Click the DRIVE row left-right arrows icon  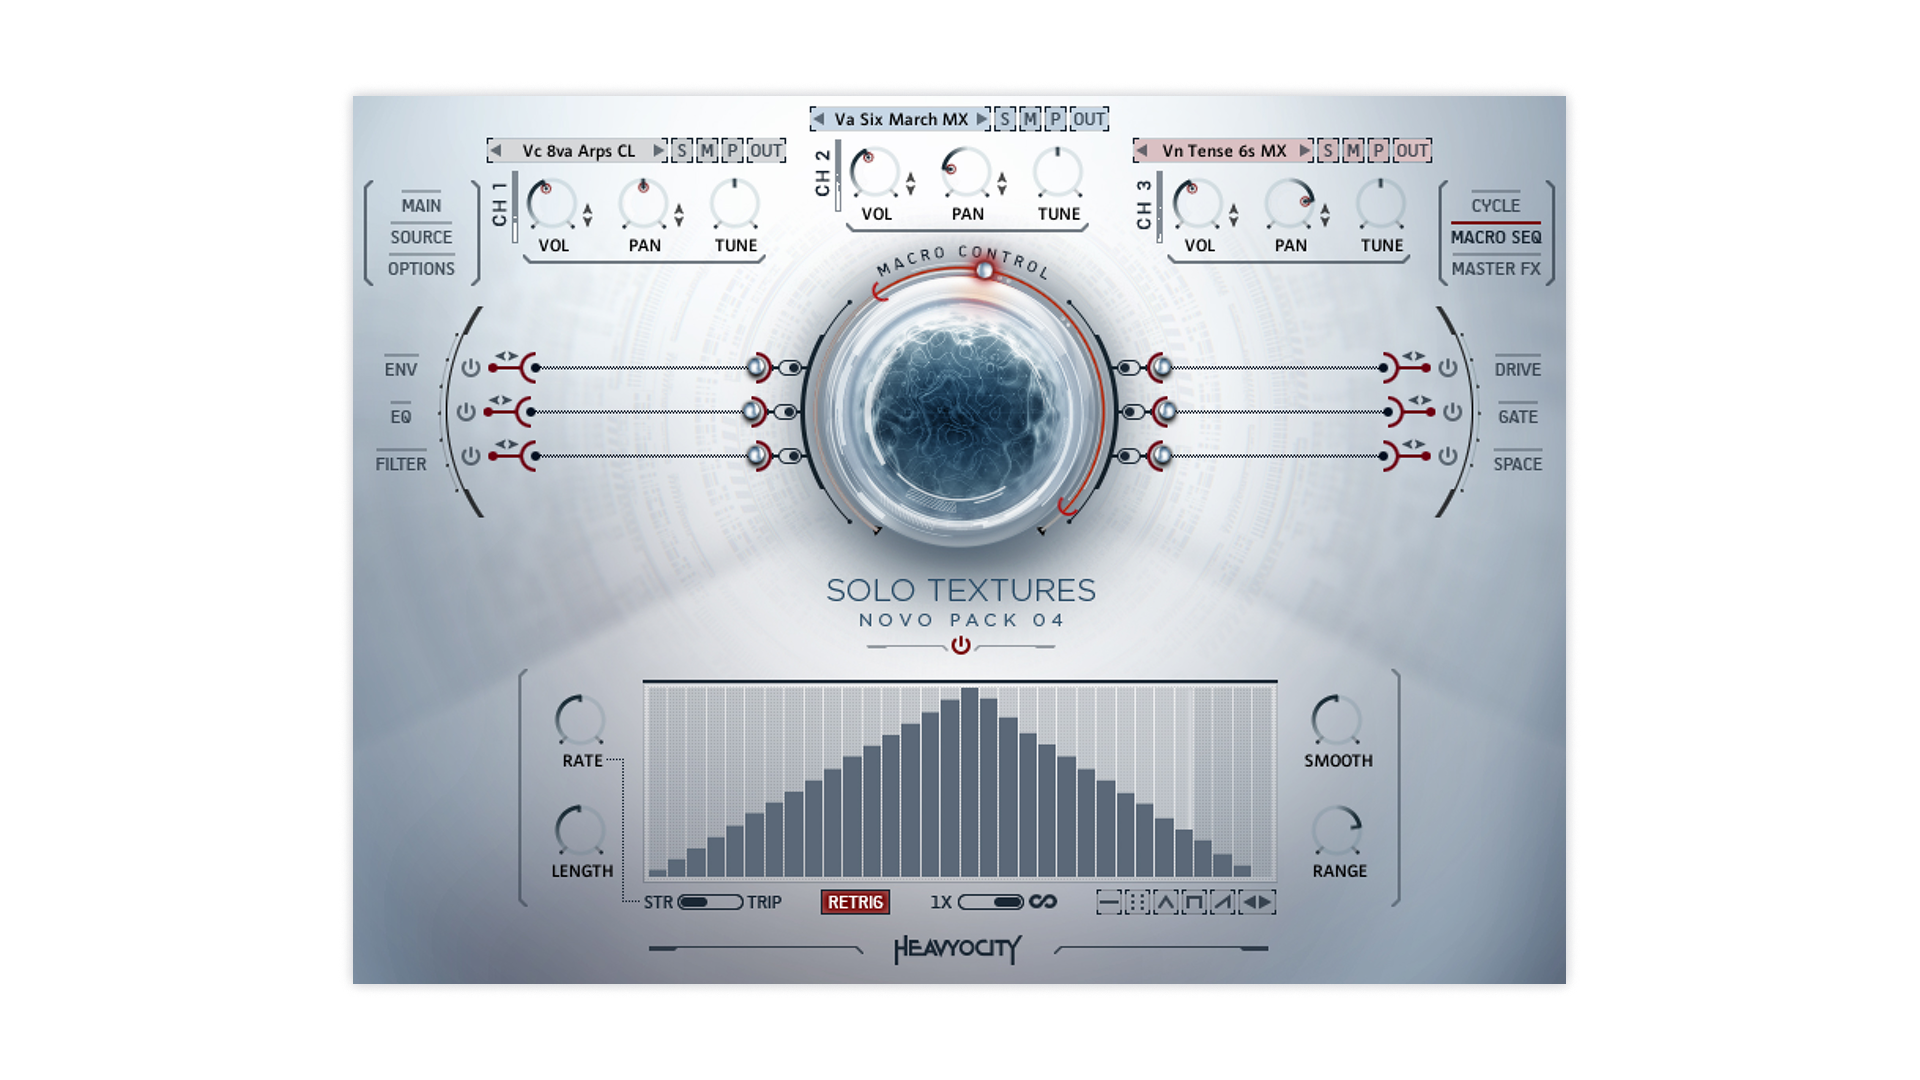1413,356
